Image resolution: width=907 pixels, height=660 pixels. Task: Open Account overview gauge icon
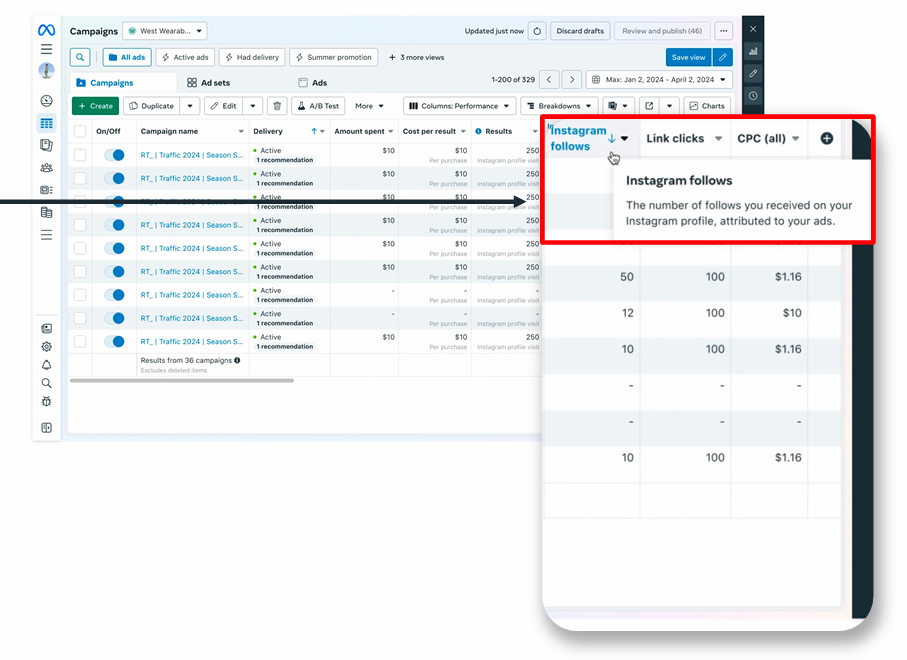pos(46,101)
